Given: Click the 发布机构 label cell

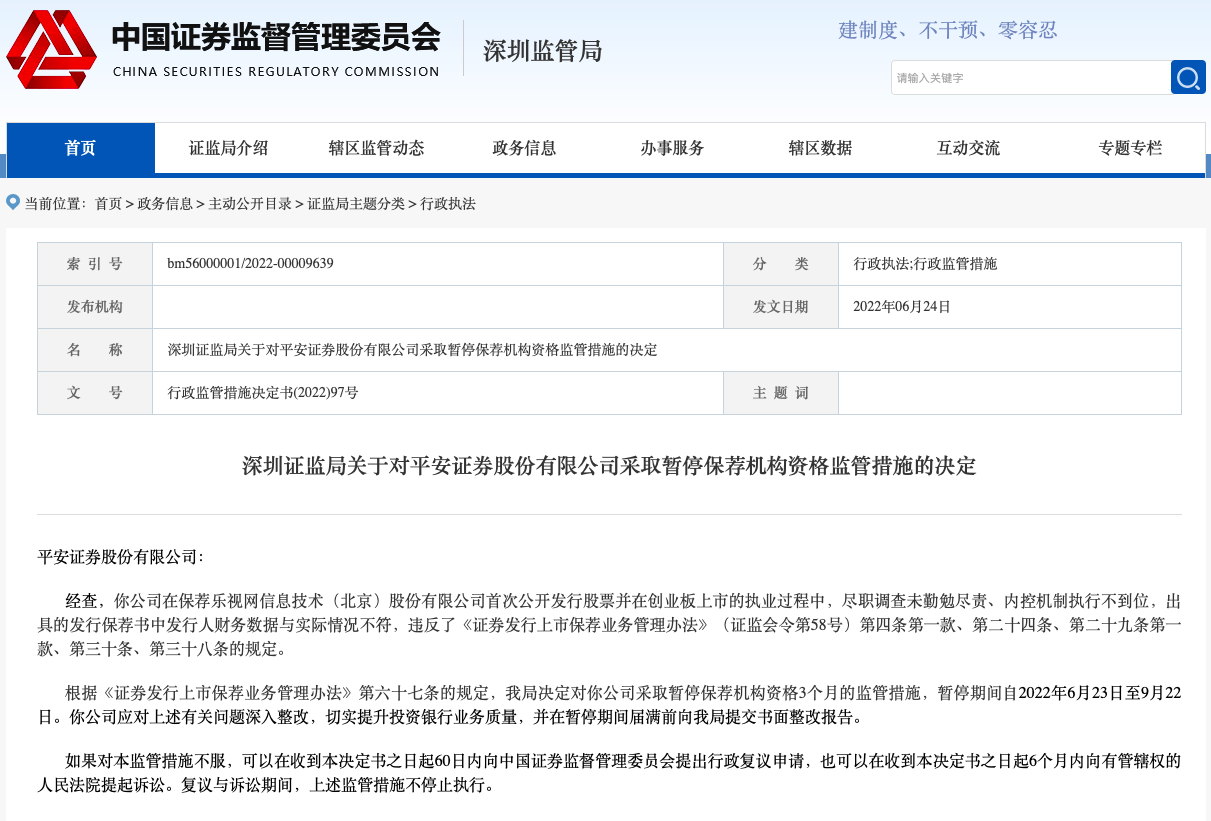Looking at the screenshot, I should click(x=95, y=307).
